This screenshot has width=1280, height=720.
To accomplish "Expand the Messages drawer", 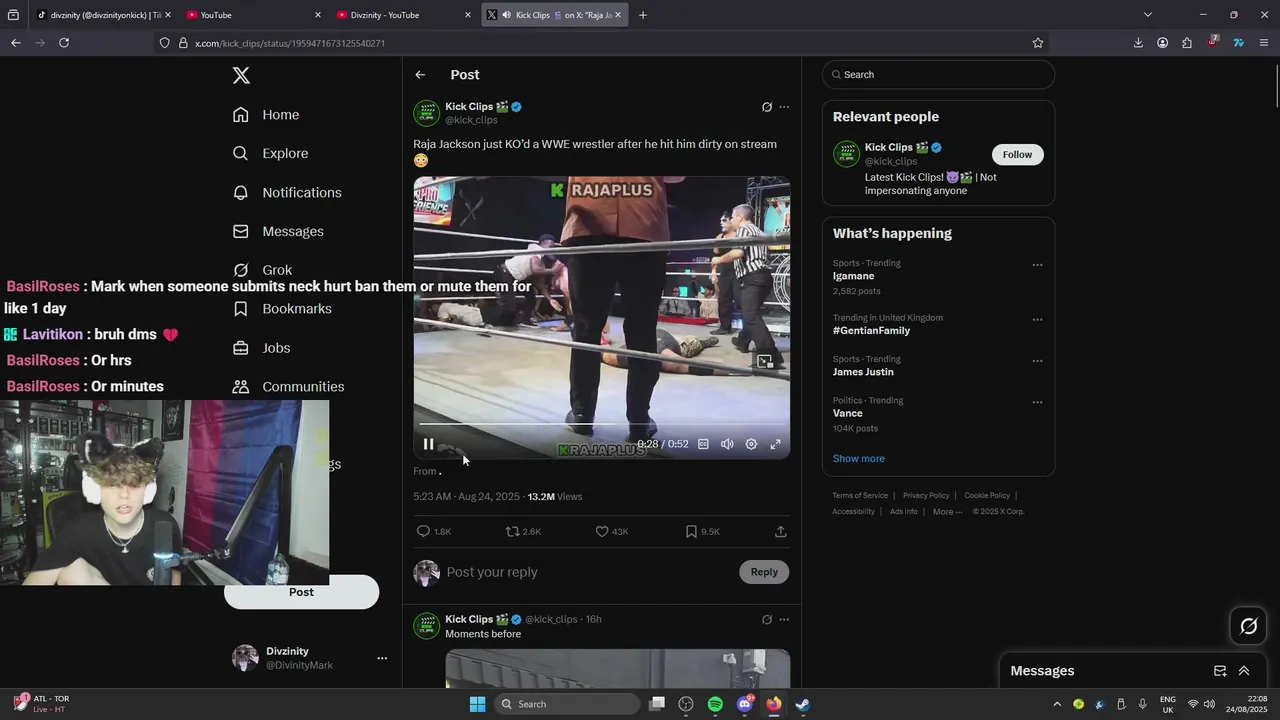I will (1244, 671).
